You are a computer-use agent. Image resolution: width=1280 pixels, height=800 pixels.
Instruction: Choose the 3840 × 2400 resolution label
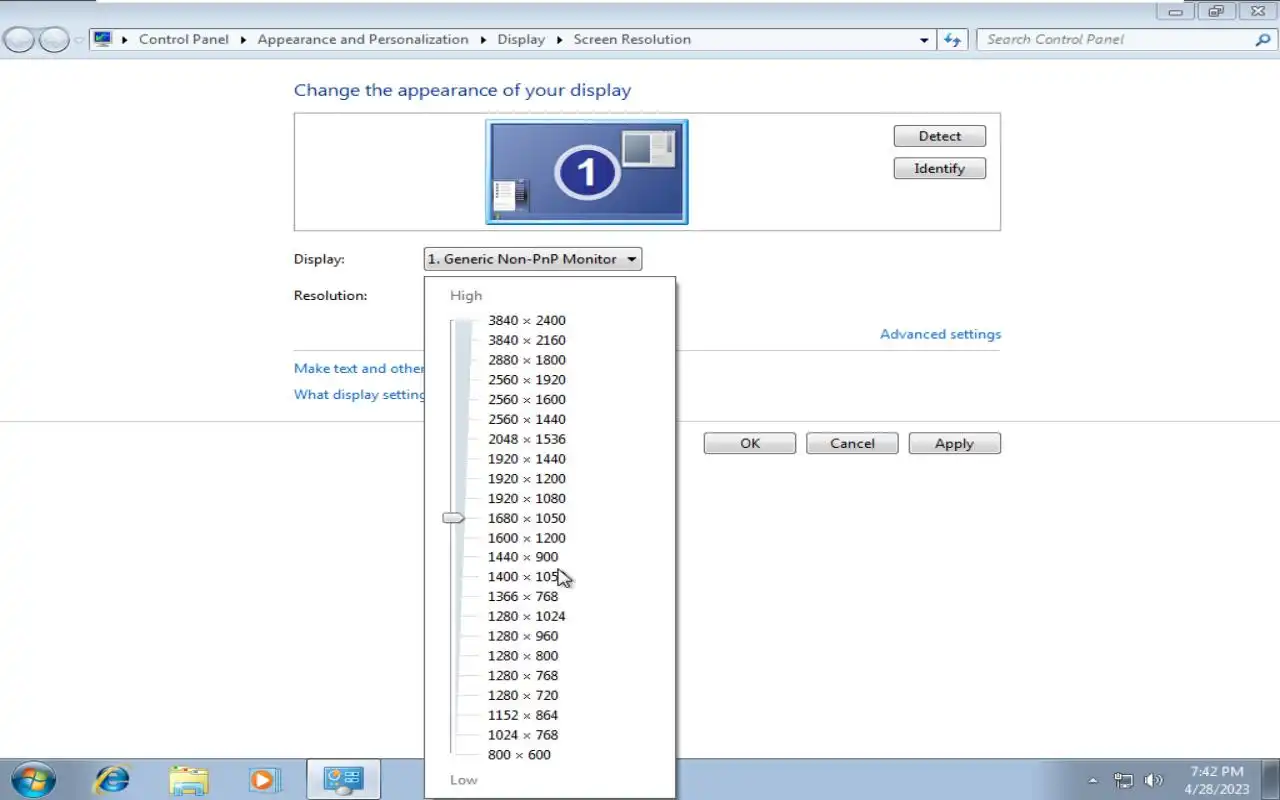[x=527, y=320]
